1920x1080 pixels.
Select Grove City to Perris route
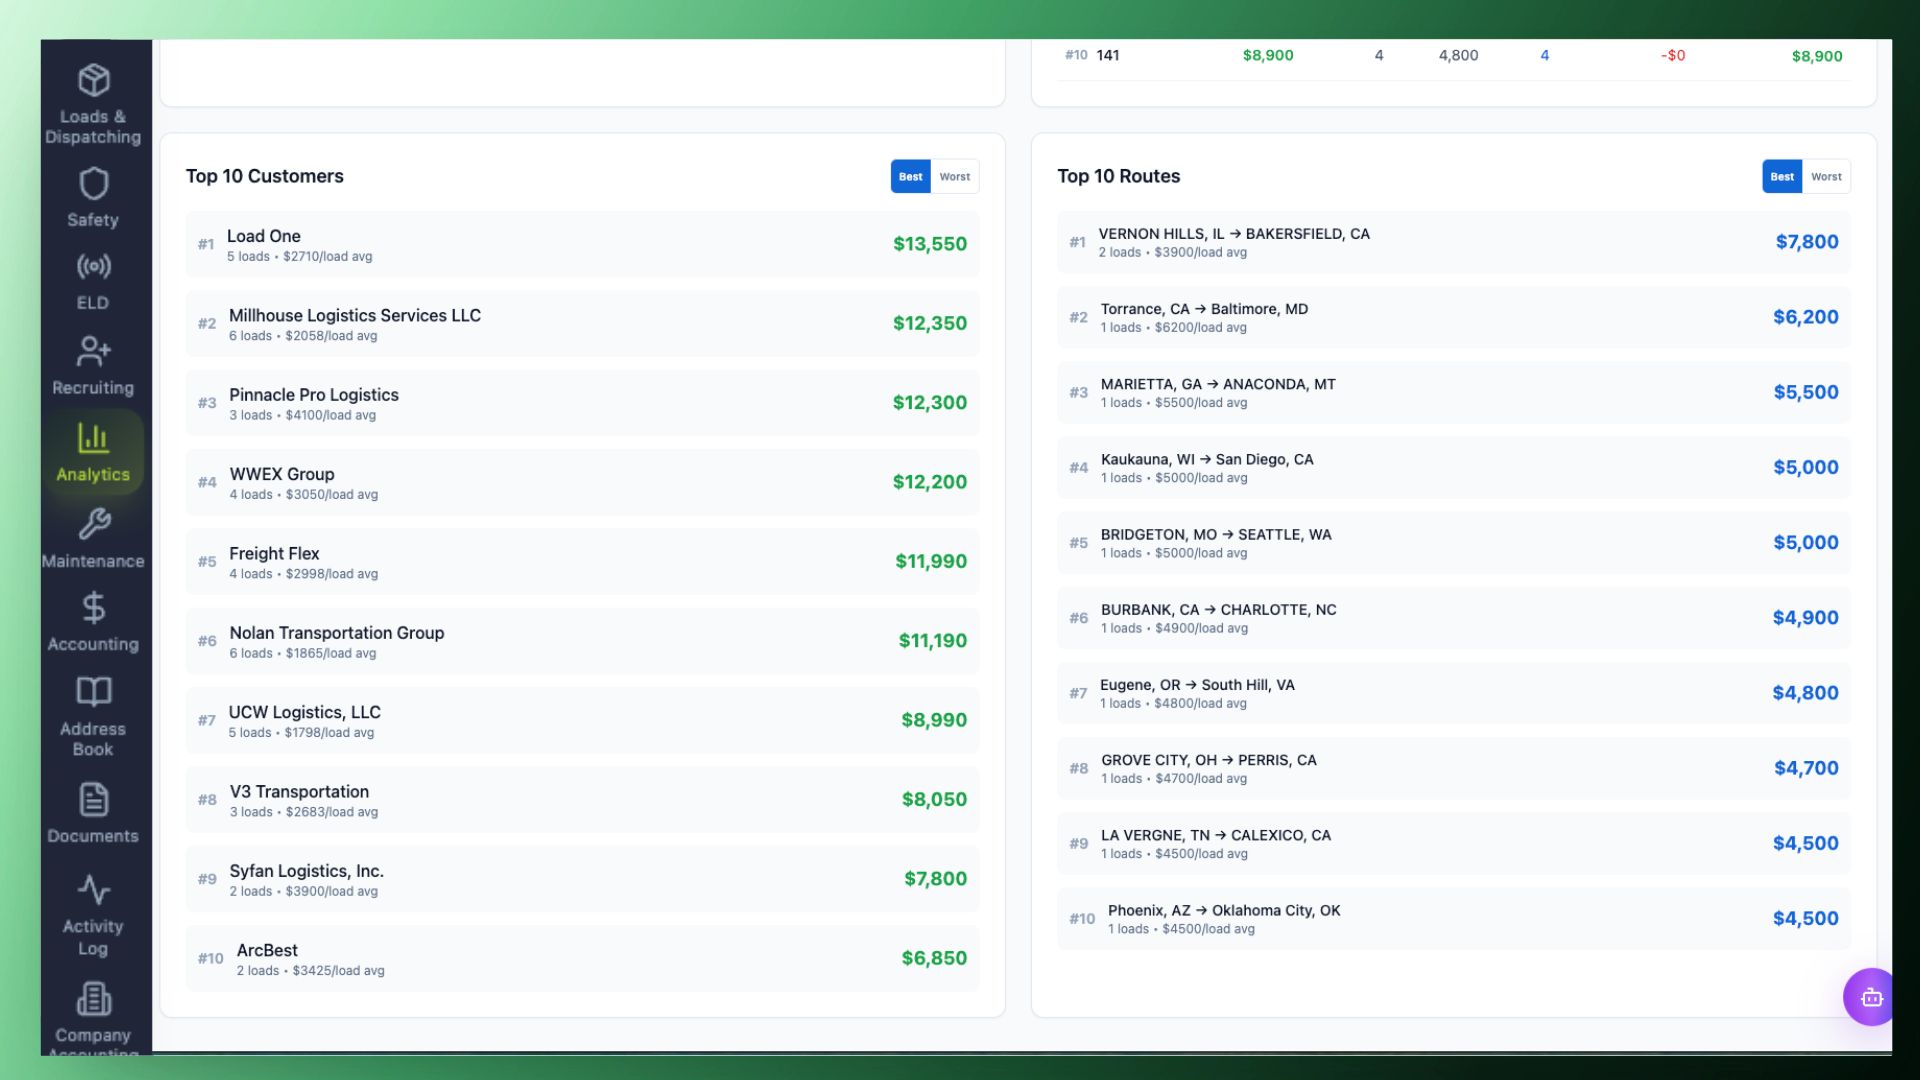coord(1454,768)
